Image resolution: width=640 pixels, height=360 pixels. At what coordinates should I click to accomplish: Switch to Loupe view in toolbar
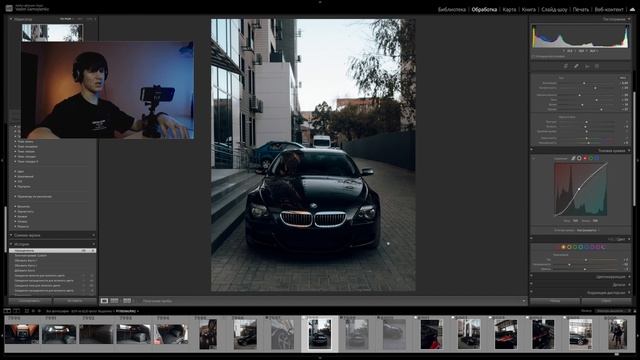104,301
